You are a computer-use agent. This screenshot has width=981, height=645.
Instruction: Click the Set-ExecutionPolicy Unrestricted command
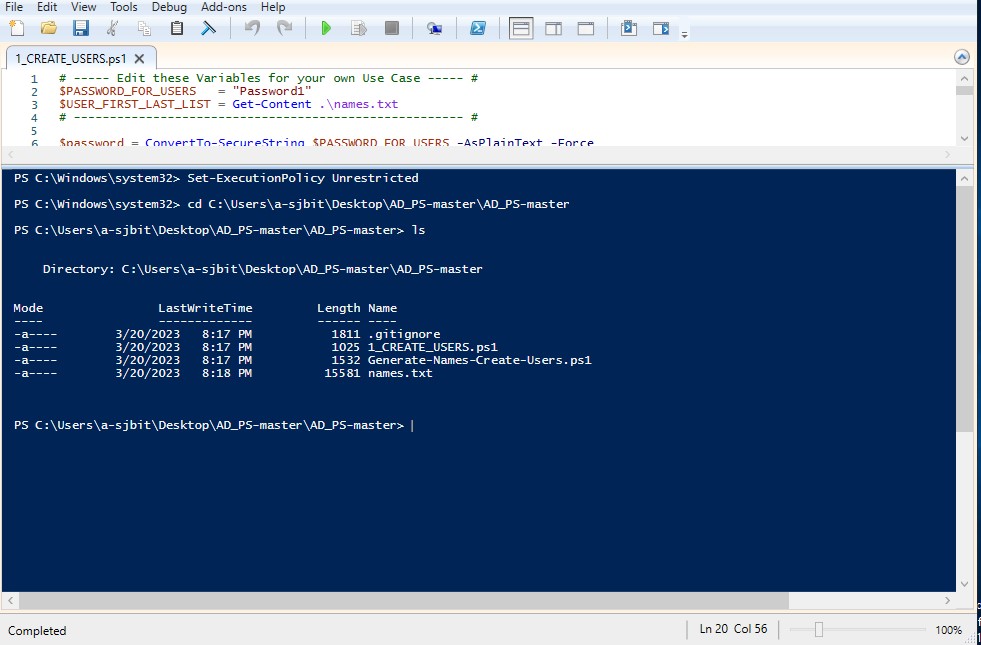pos(303,178)
